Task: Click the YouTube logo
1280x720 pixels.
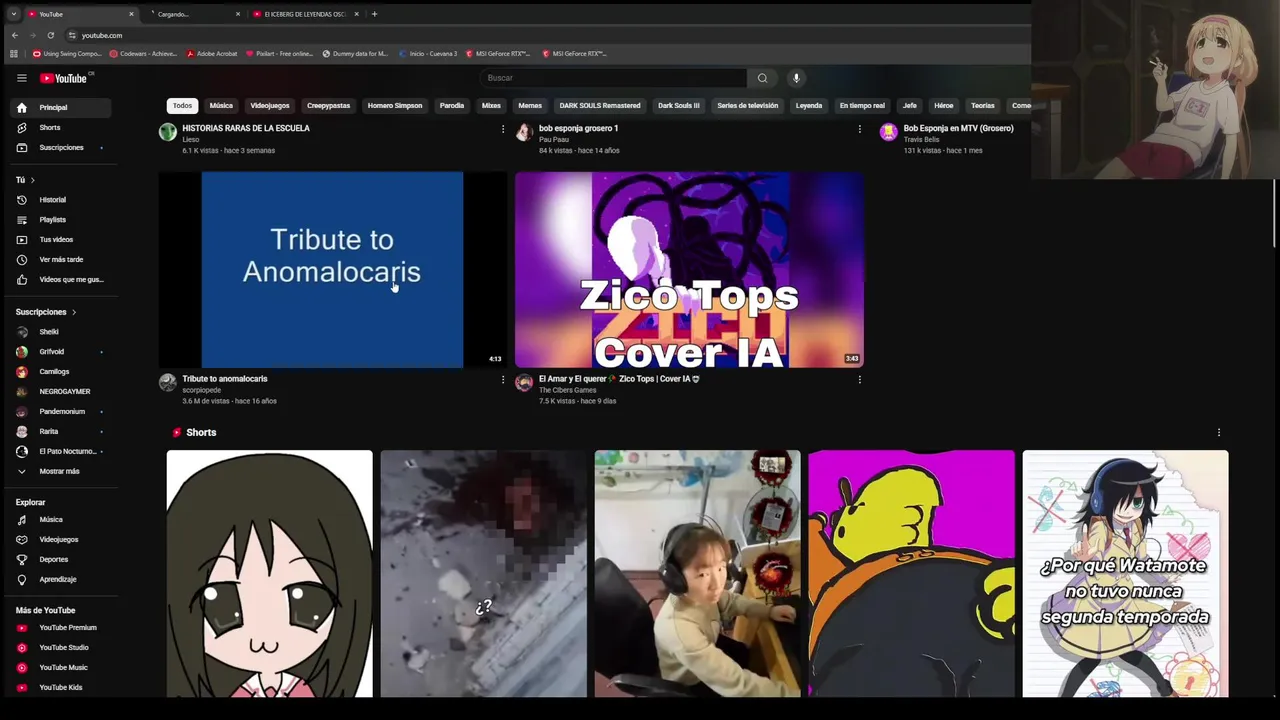Action: [x=64, y=78]
